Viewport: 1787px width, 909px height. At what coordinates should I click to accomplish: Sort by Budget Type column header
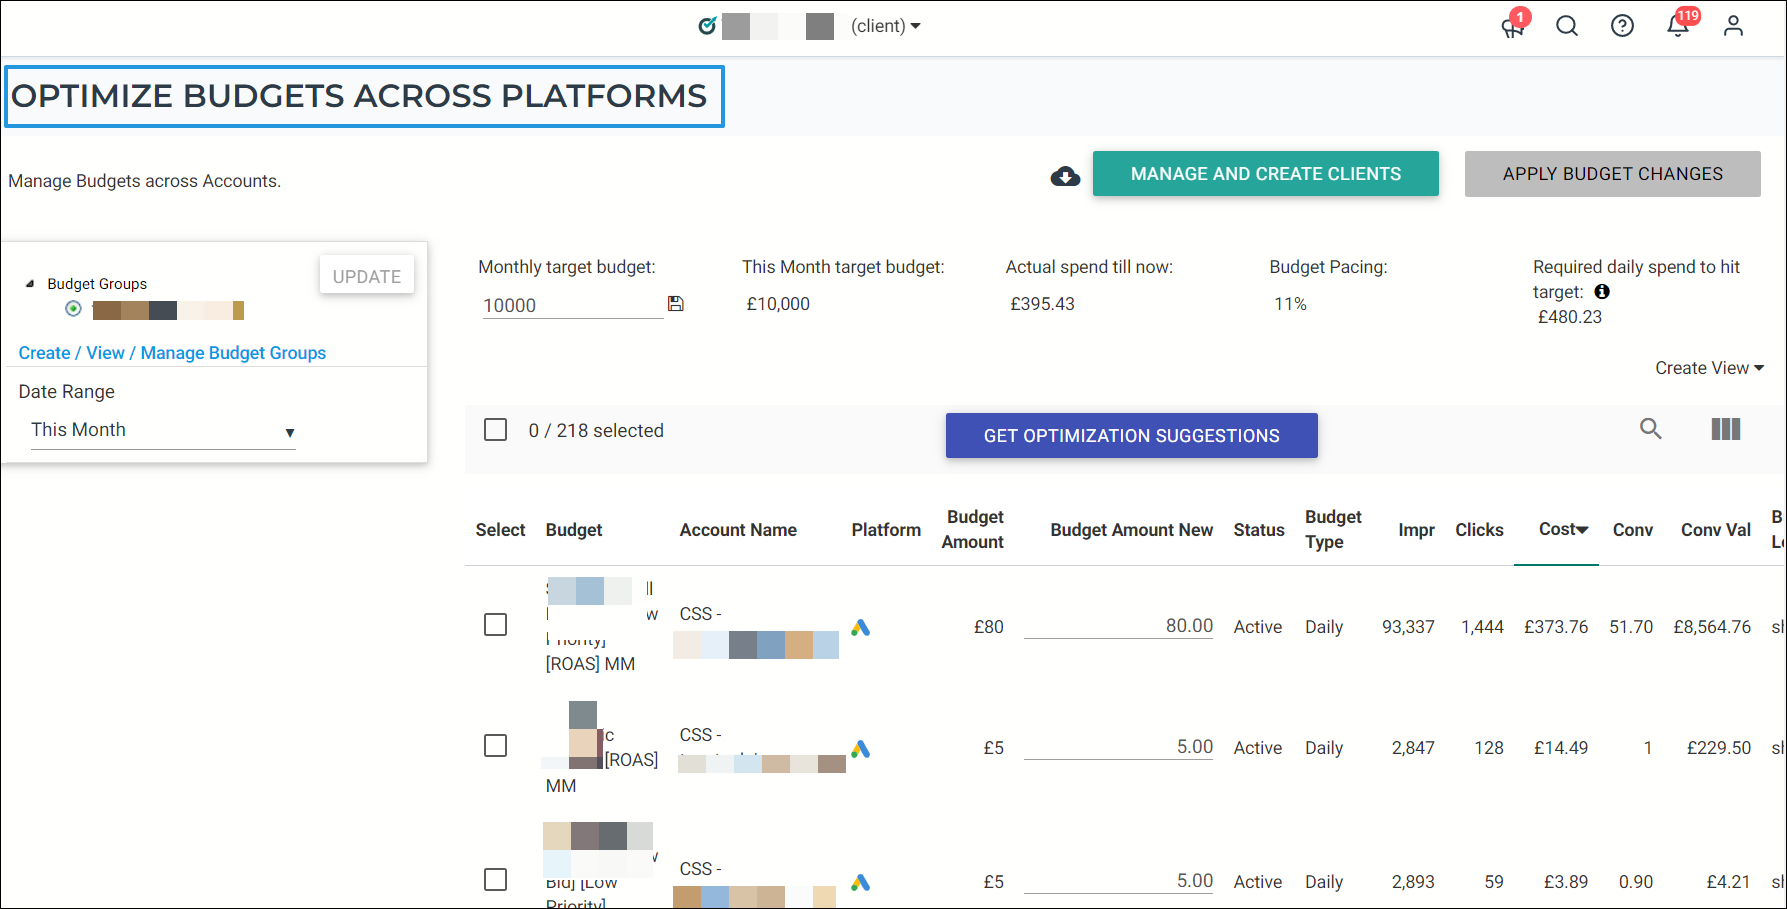coord(1333,529)
